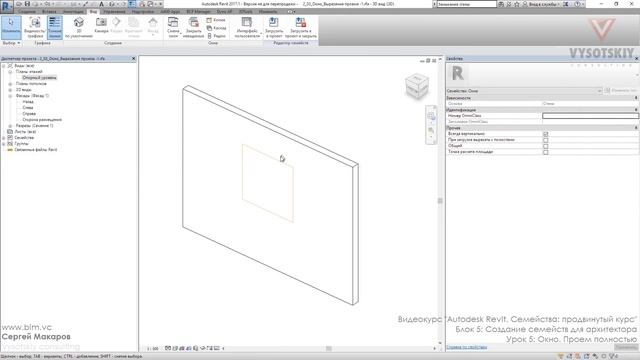
Task: Click the Steering Wheel navigation bar icon
Action: point(431,116)
